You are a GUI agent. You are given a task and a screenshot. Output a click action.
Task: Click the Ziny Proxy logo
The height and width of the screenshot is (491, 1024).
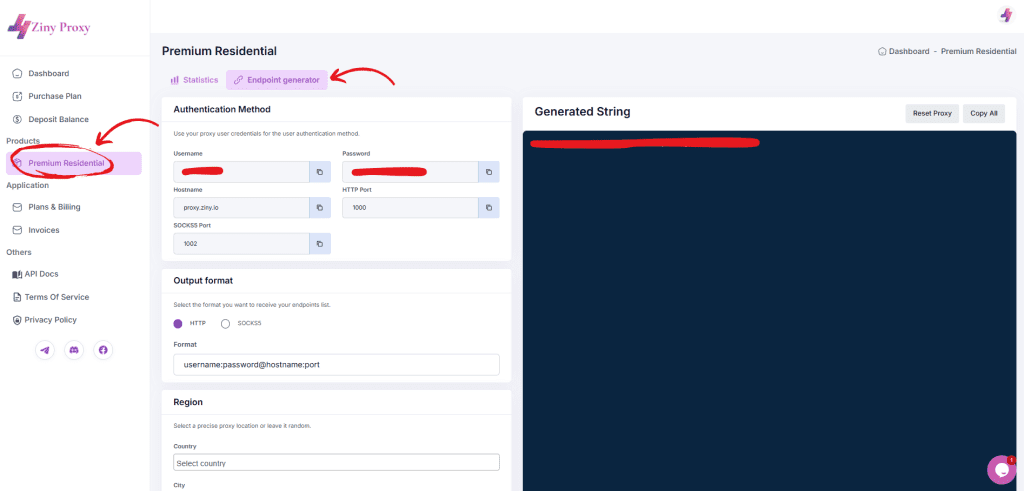48,27
